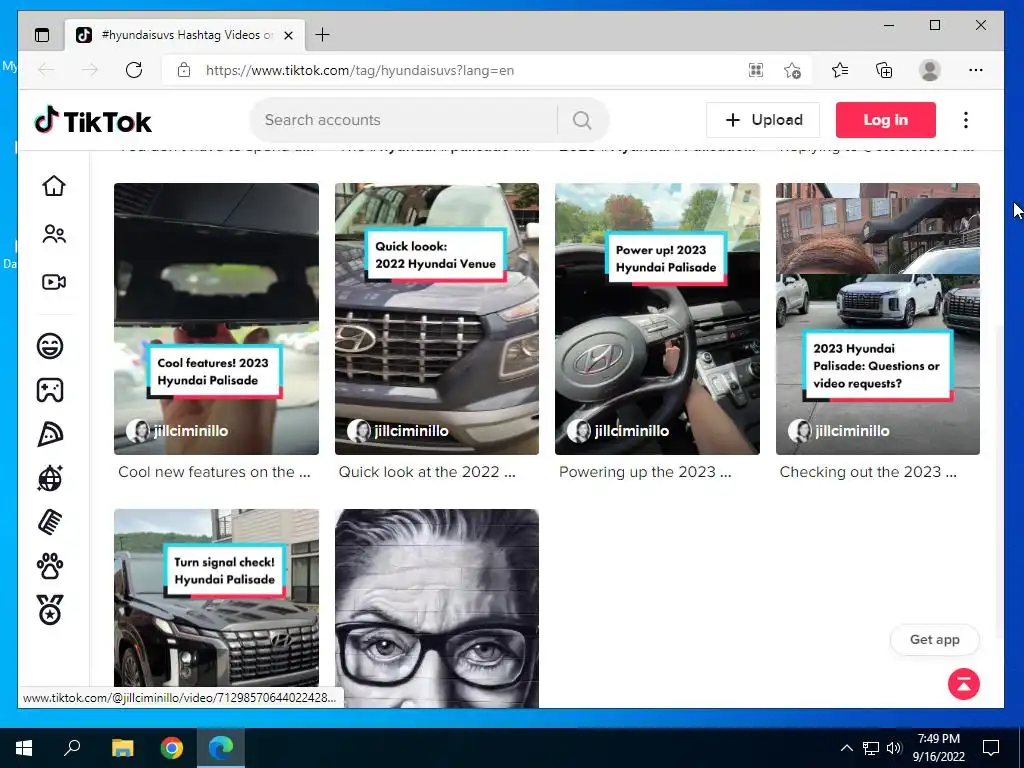1024x768 pixels.
Task: Open TikTok three-dot more options menu
Action: point(966,120)
